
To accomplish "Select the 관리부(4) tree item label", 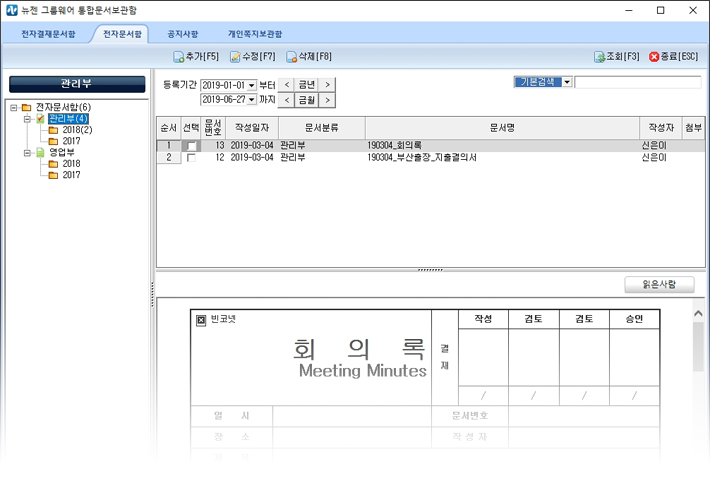I will [x=68, y=119].
